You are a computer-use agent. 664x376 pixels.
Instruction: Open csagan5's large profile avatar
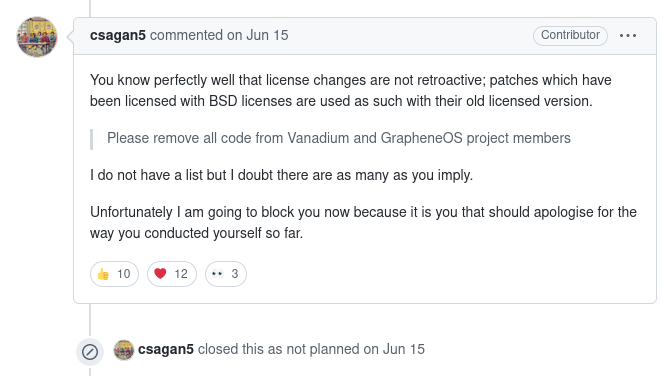37,37
